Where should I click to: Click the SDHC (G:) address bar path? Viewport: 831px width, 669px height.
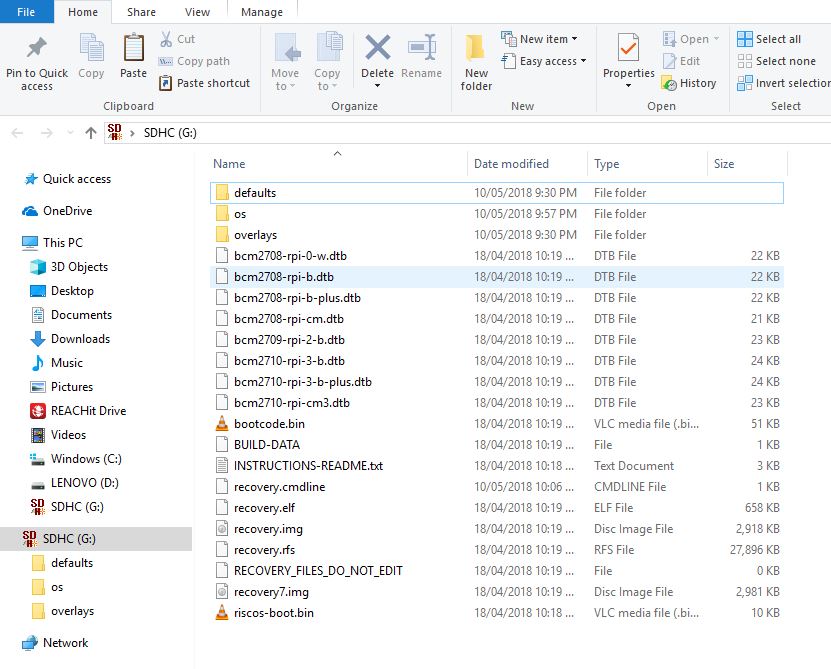(x=170, y=133)
